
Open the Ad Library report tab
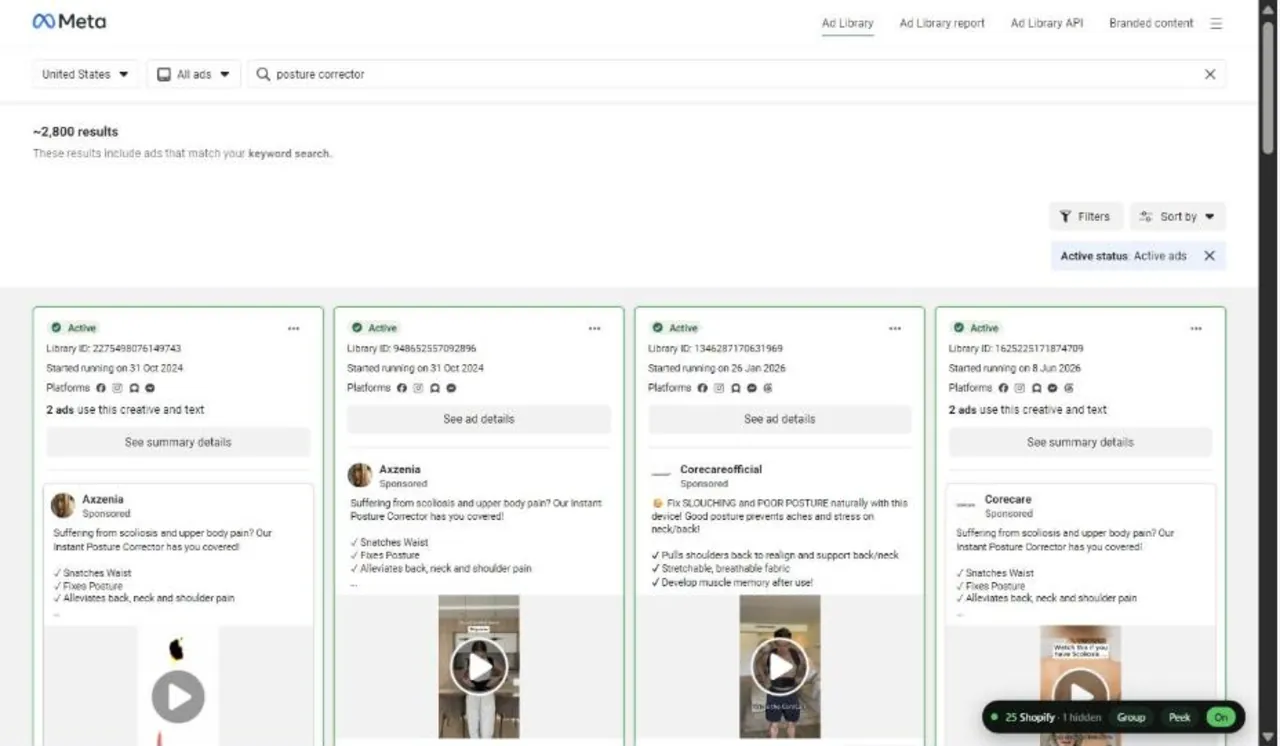(942, 23)
